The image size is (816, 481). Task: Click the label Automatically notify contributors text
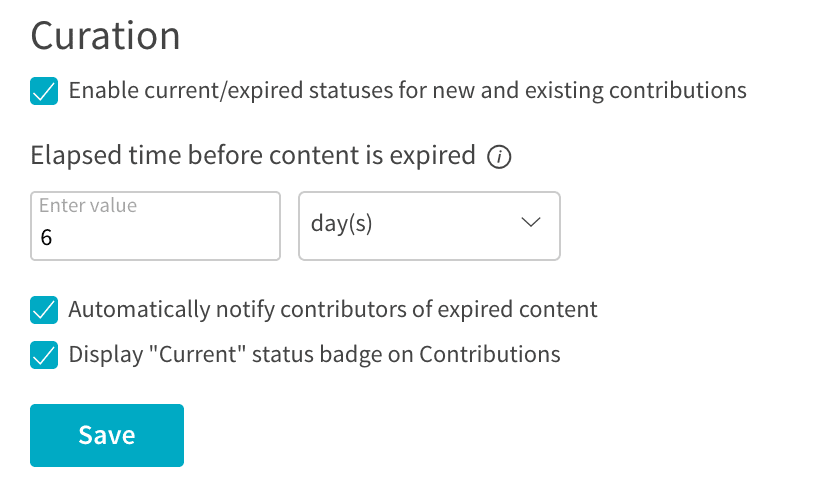pyautogui.click(x=333, y=310)
